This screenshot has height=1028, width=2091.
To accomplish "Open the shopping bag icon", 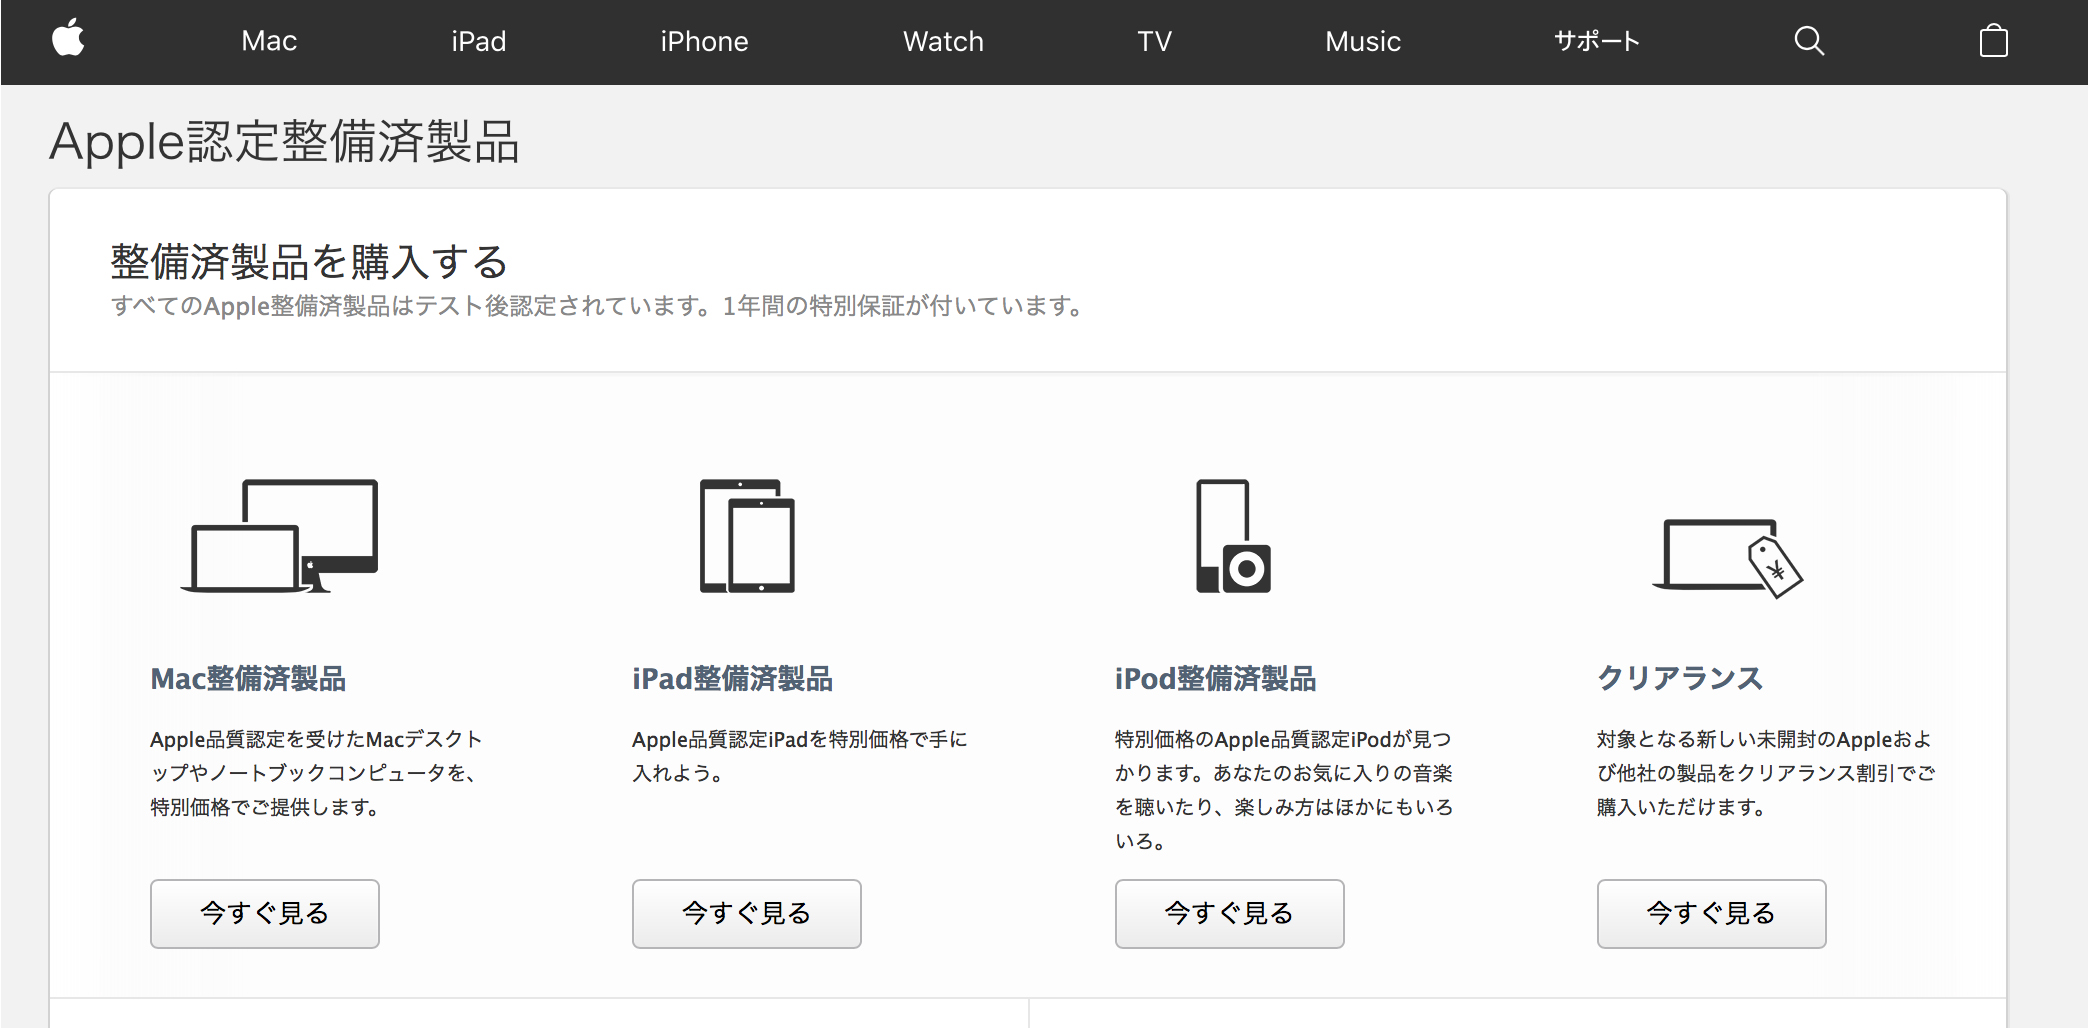I will [1993, 41].
